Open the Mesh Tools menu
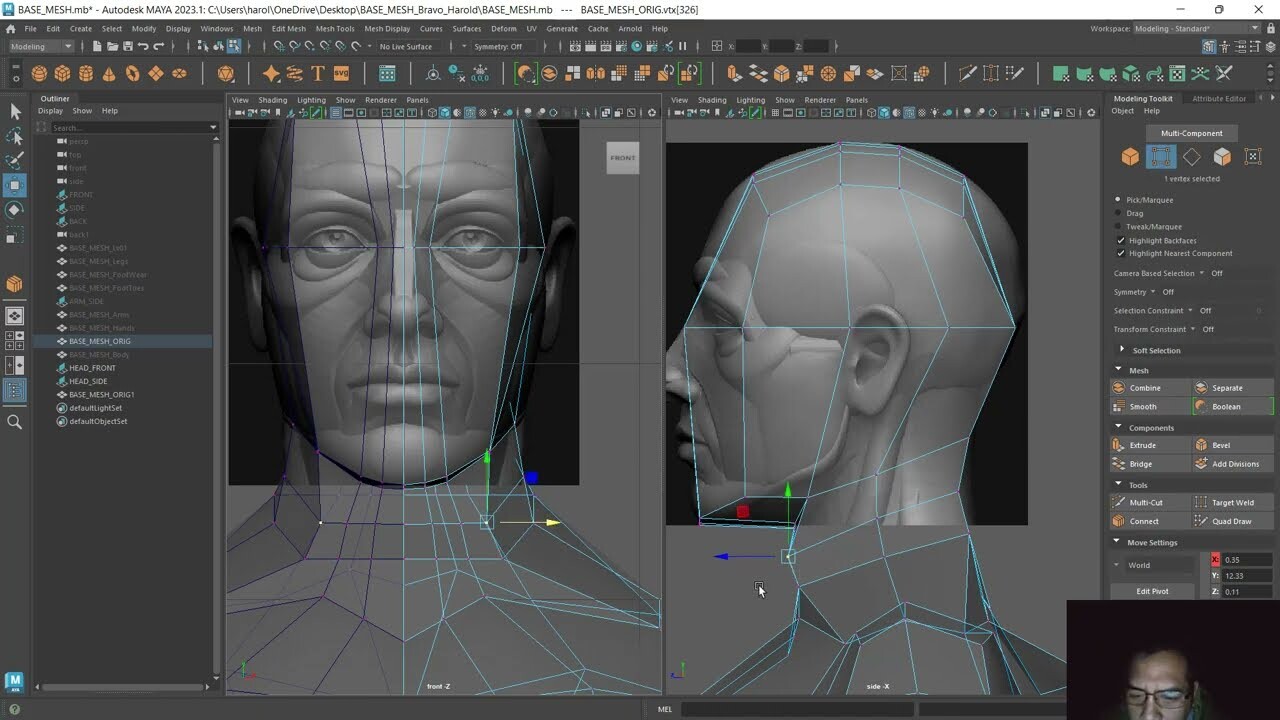 tap(335, 29)
